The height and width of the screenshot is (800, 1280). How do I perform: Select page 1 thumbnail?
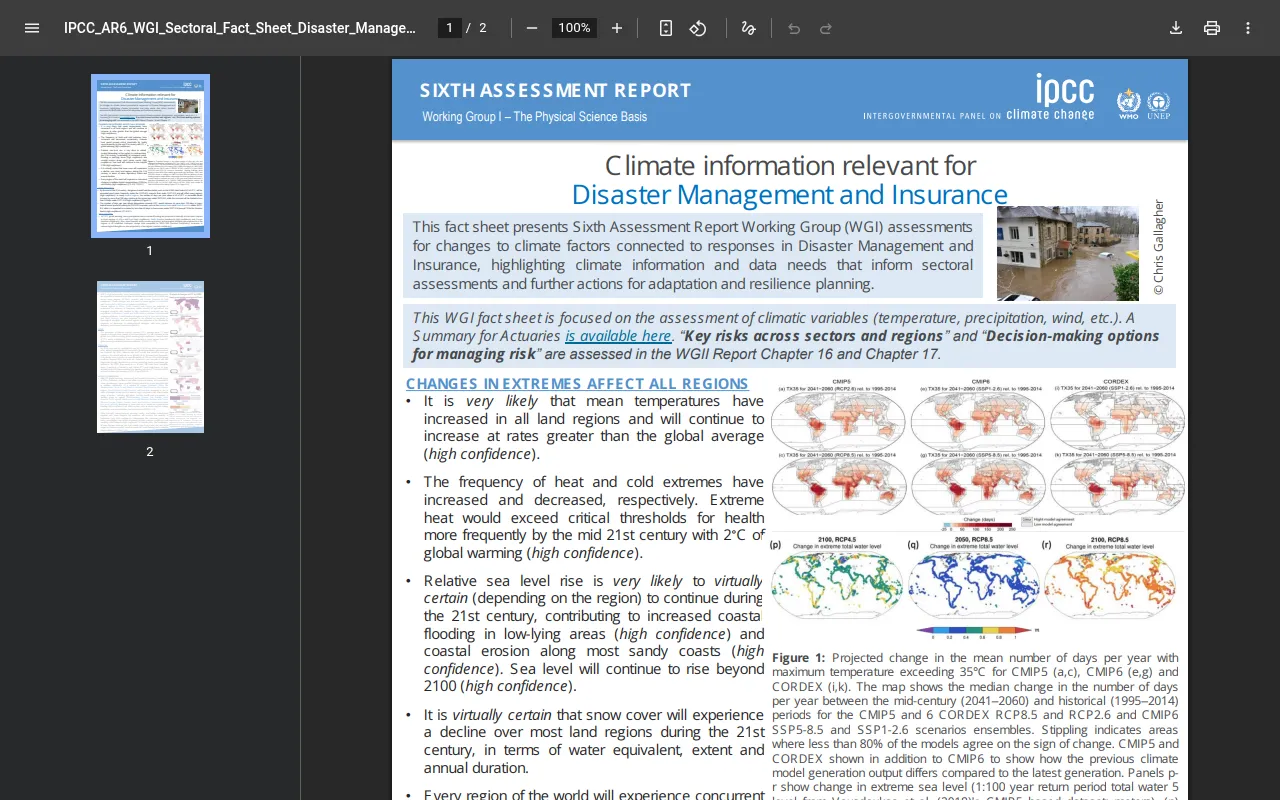click(x=150, y=156)
